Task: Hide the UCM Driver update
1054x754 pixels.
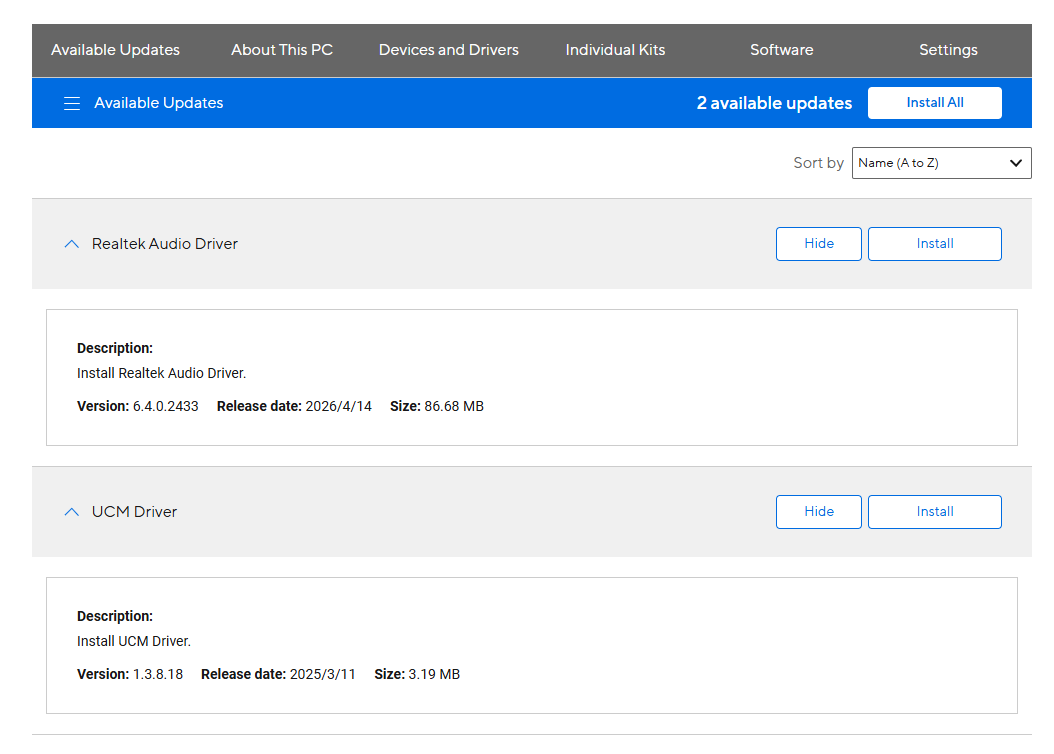Action: (x=819, y=512)
